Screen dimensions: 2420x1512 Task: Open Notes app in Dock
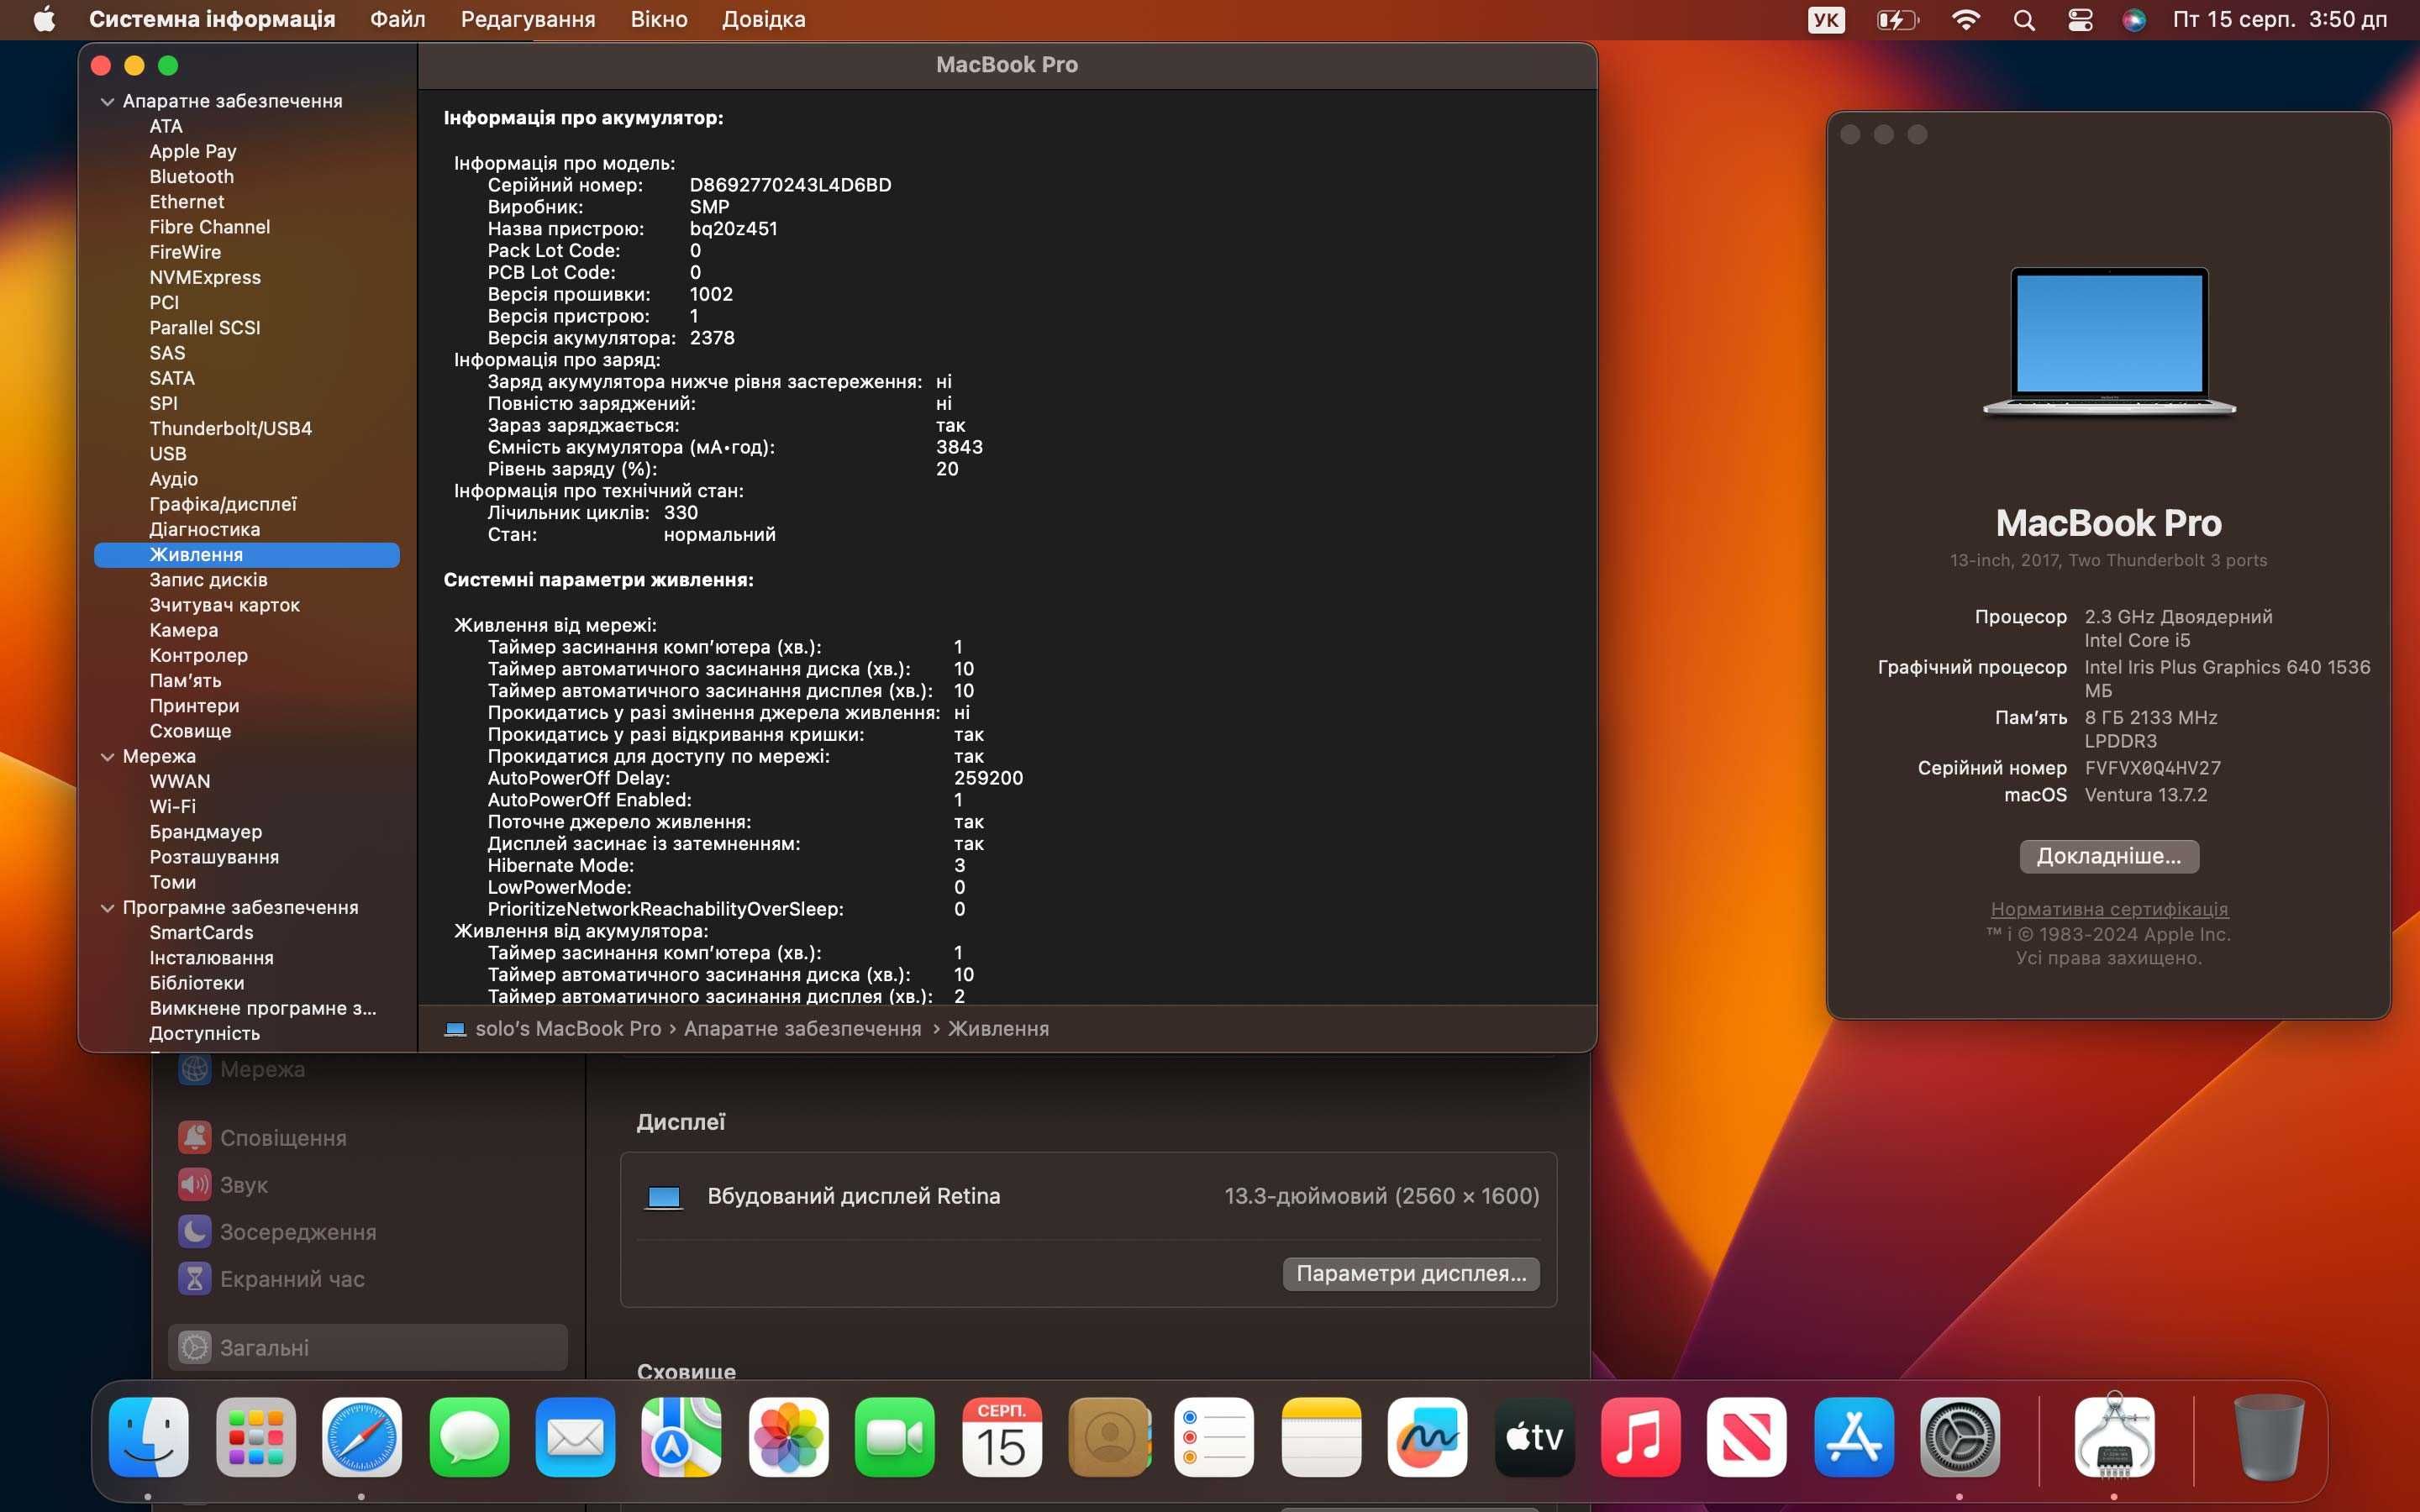tap(1321, 1437)
